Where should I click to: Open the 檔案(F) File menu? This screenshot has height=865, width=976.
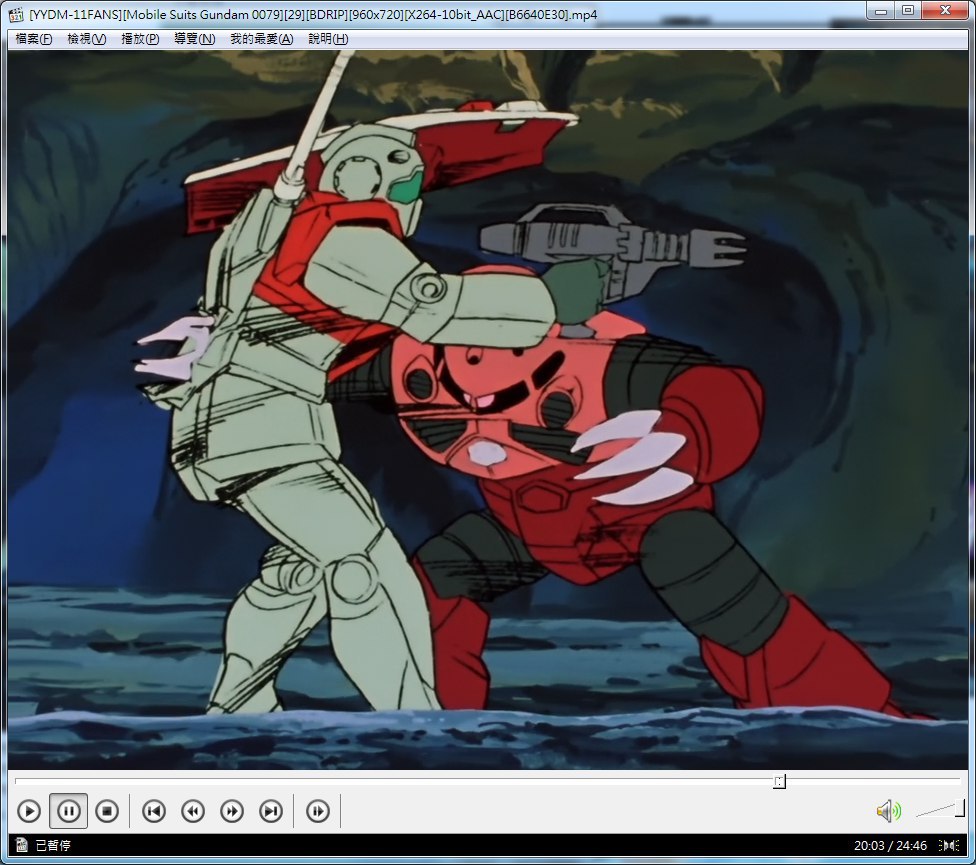pyautogui.click(x=33, y=39)
